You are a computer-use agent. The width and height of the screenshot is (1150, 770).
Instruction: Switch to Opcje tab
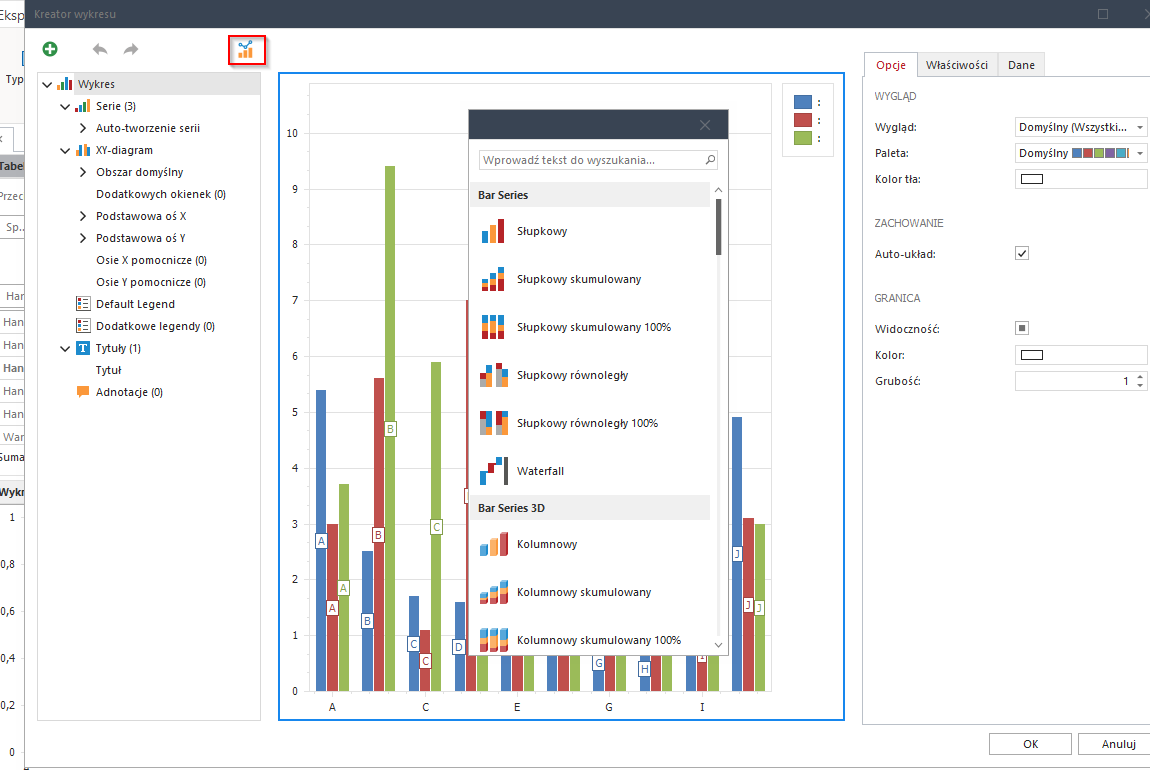click(890, 65)
